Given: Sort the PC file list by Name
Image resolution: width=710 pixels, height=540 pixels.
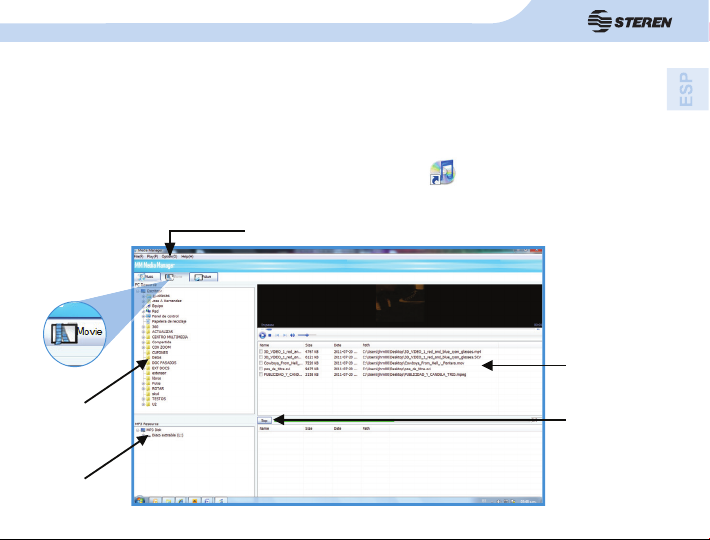Looking at the screenshot, I should point(281,345).
